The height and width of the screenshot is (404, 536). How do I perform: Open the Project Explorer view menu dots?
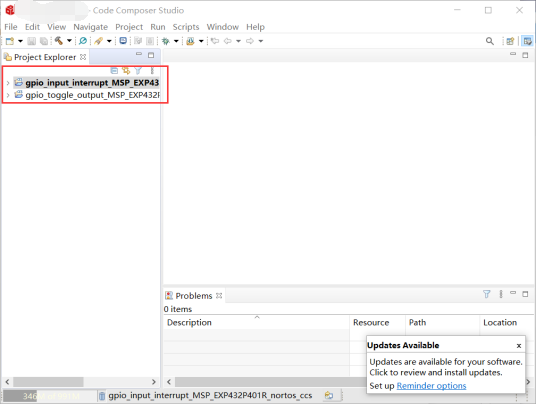(x=152, y=71)
